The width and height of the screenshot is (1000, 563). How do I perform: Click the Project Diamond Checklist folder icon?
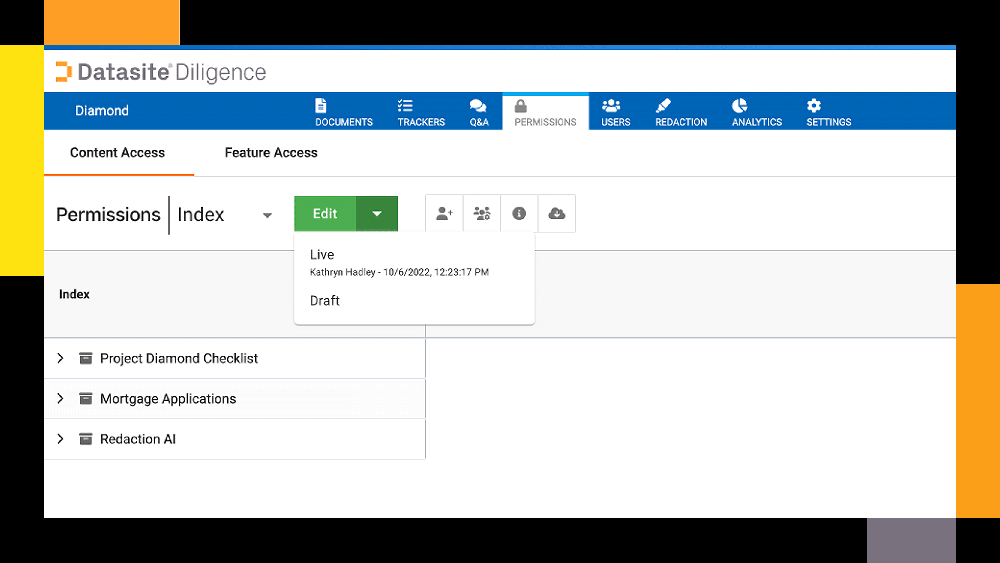[85, 358]
